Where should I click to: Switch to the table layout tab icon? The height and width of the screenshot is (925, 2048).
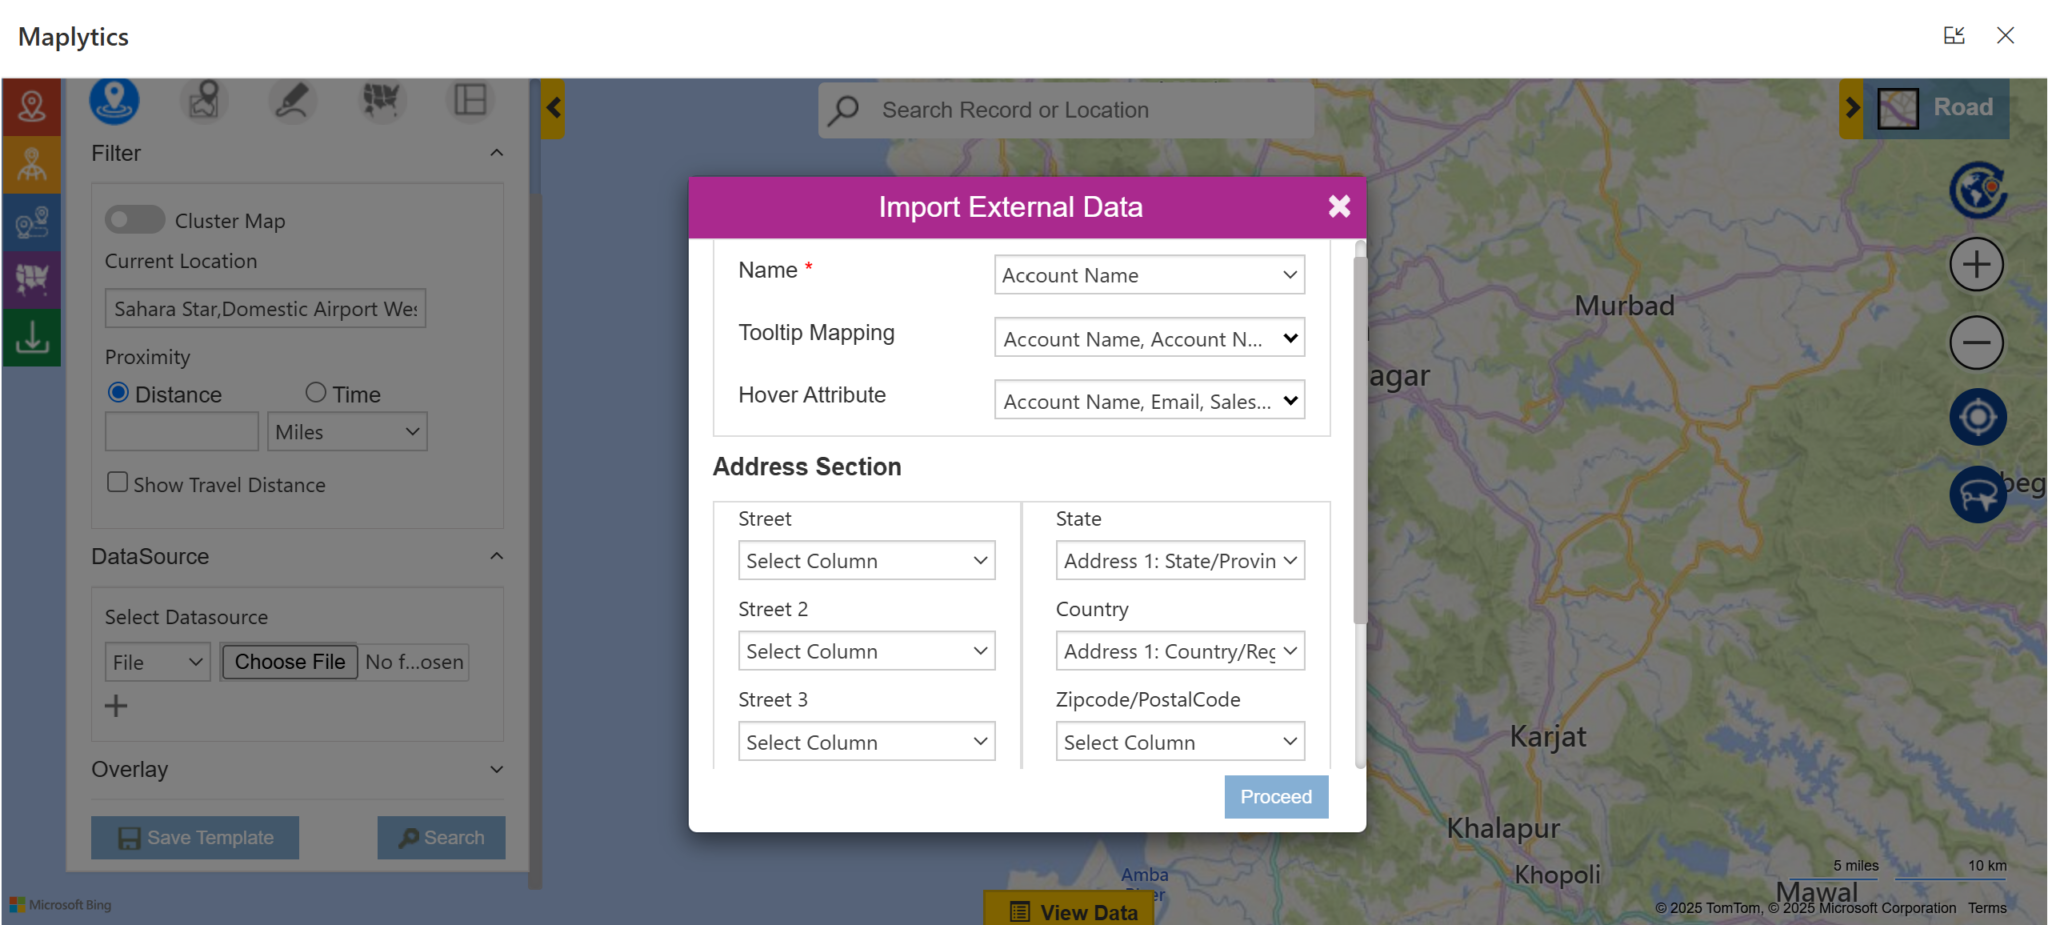[x=470, y=101]
